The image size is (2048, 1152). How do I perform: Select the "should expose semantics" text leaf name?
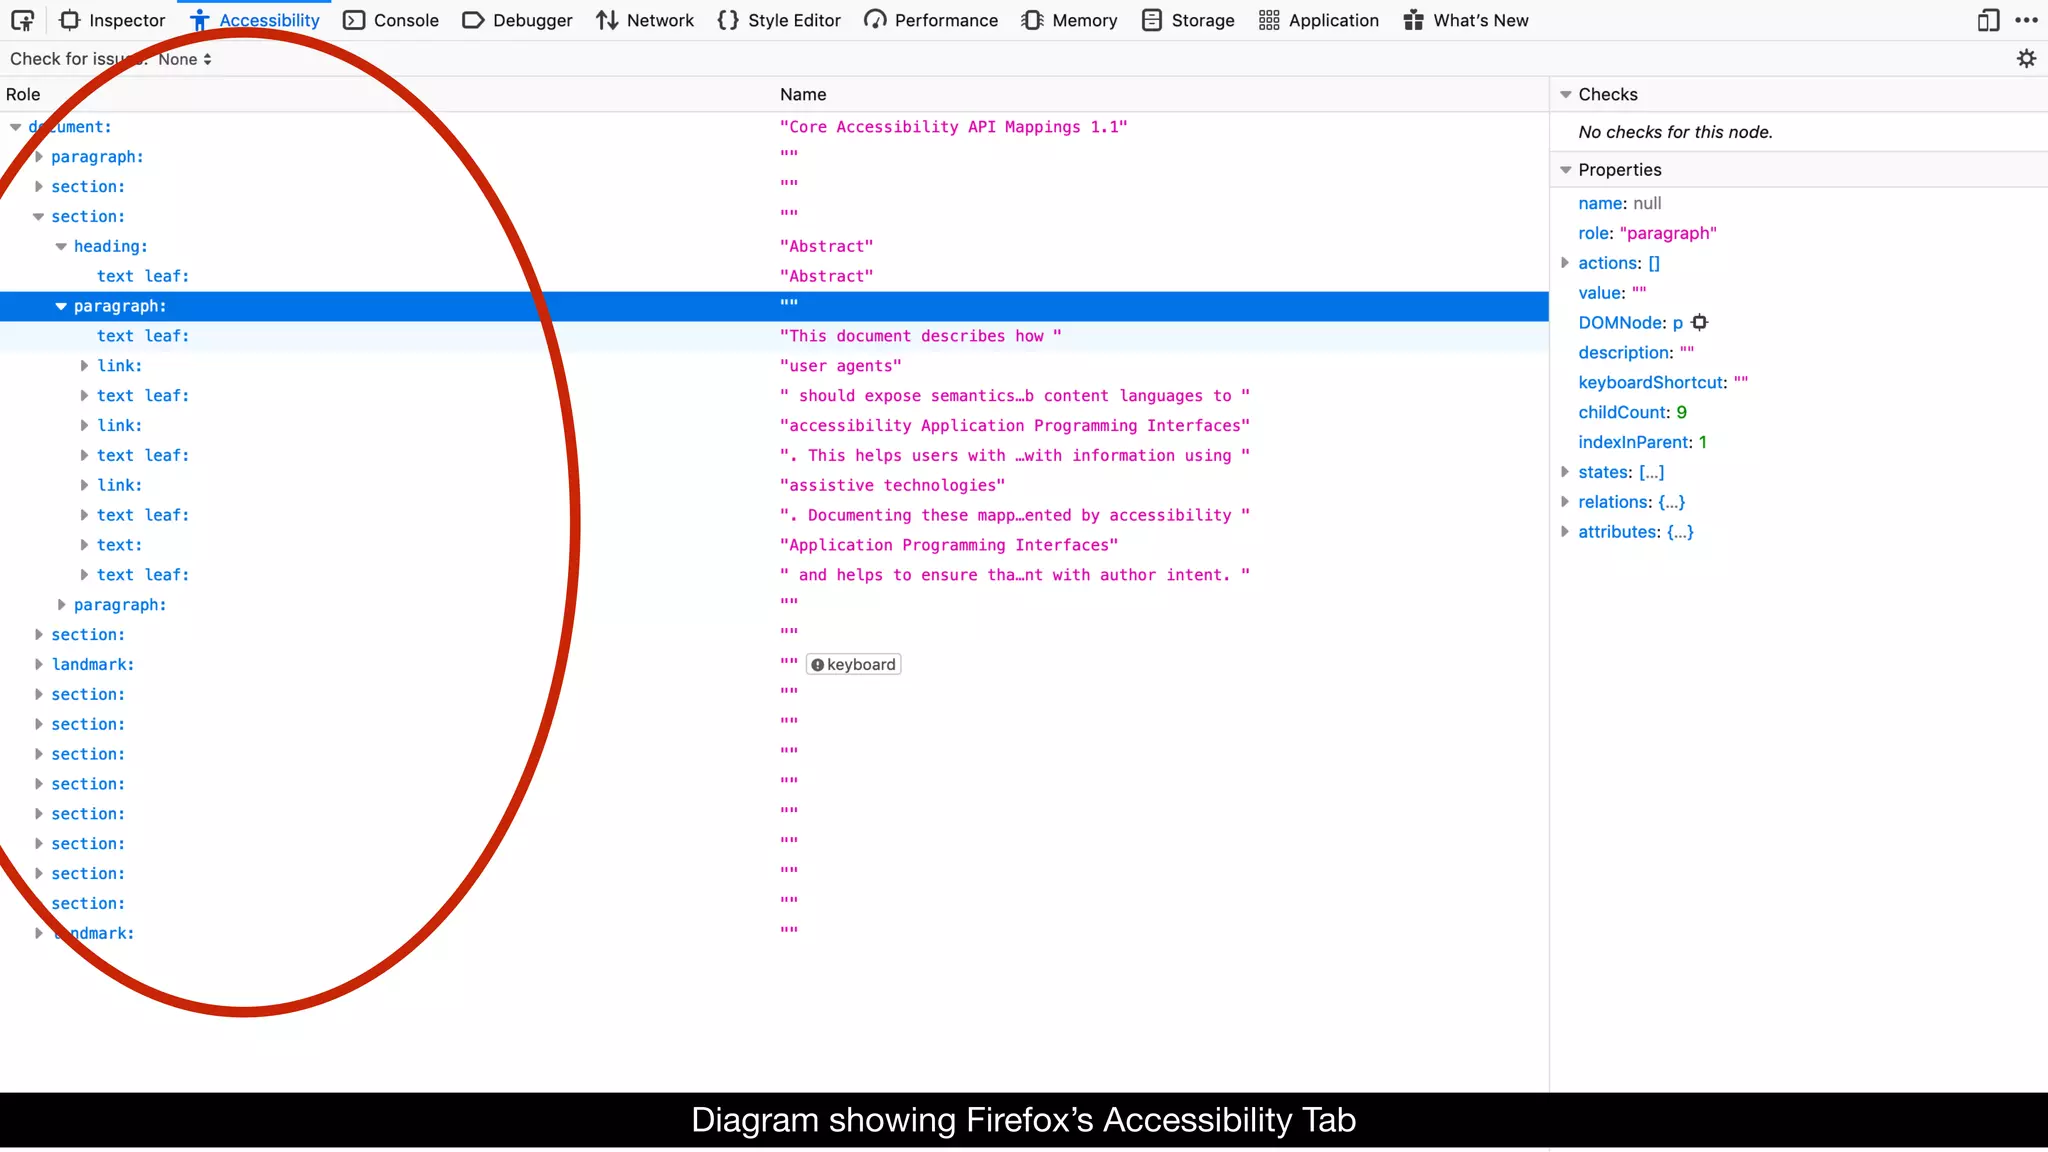[x=1014, y=396]
